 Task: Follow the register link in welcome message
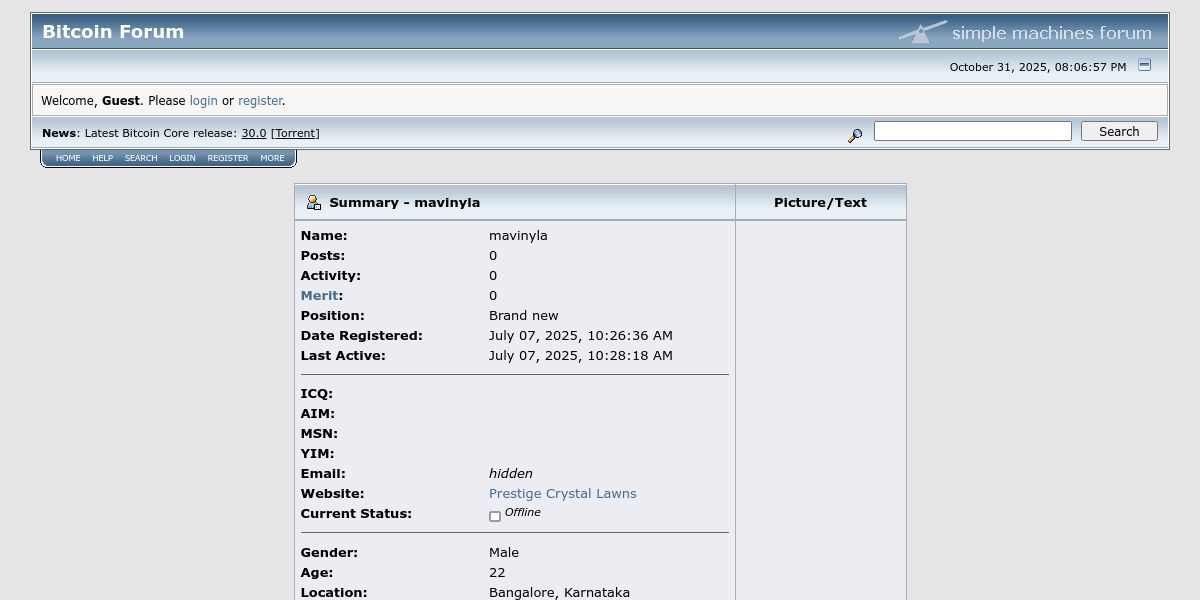click(260, 101)
